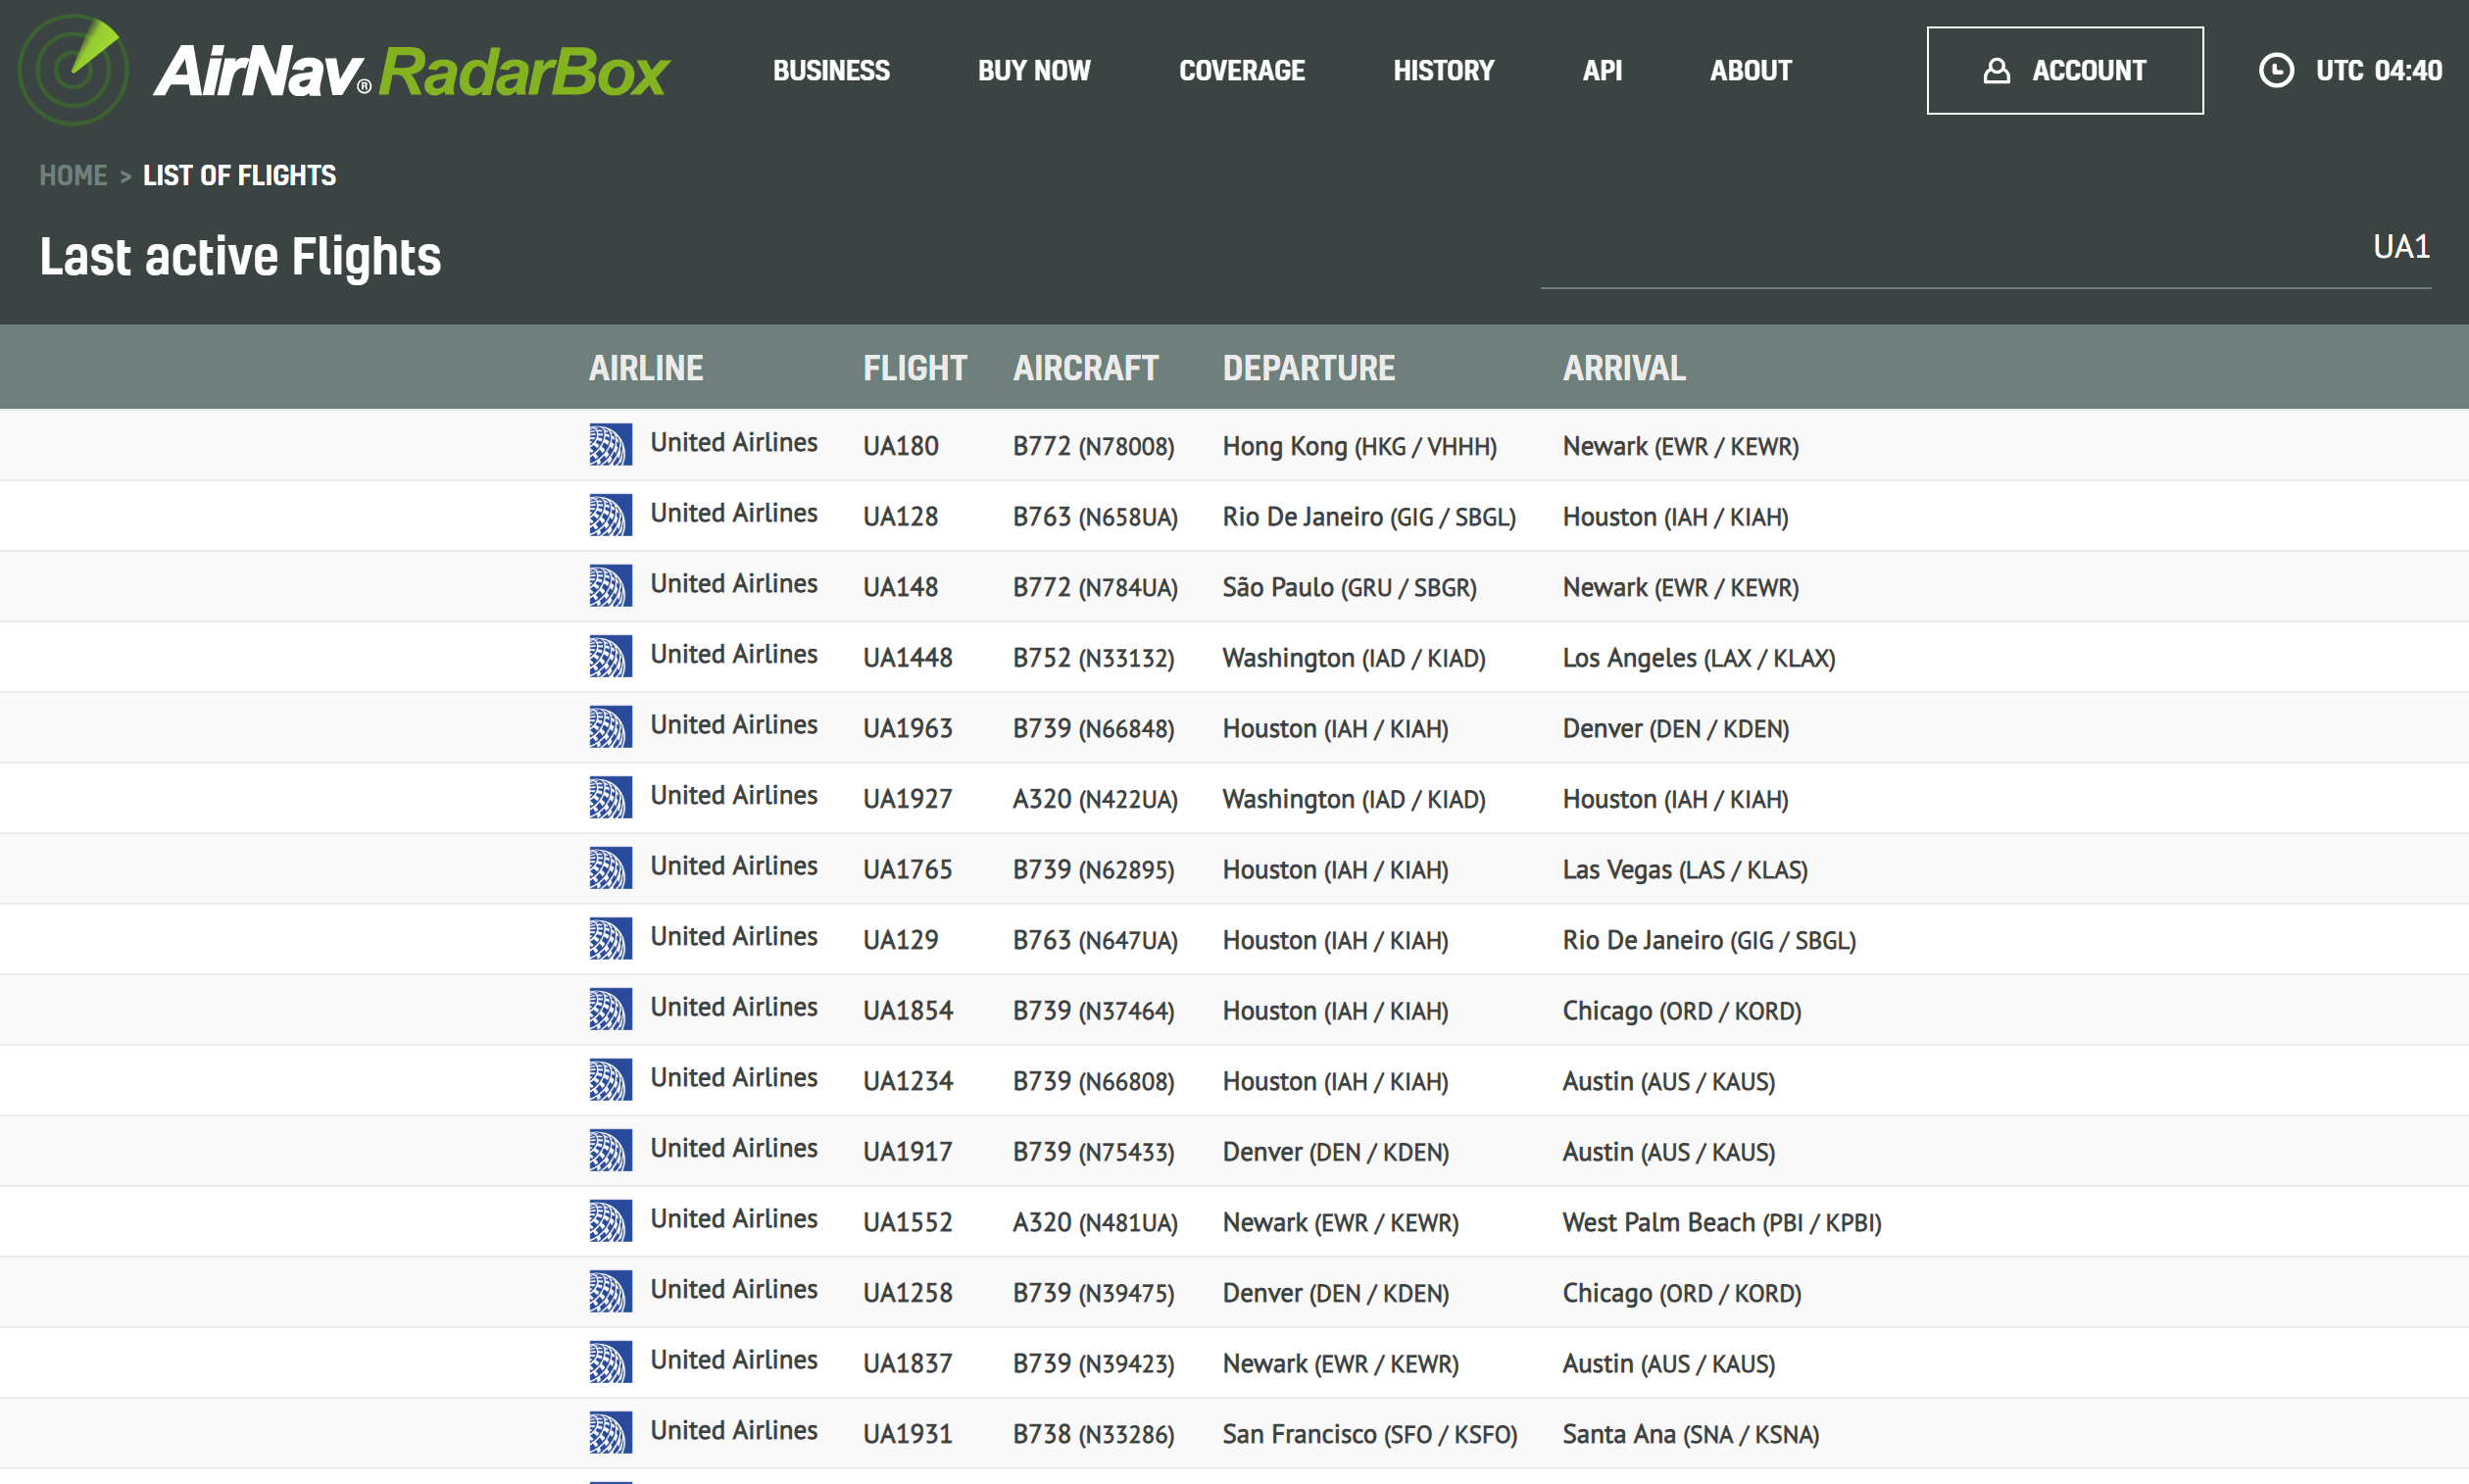Go to the History page
Viewport: 2469px width, 1484px height.
(1443, 70)
